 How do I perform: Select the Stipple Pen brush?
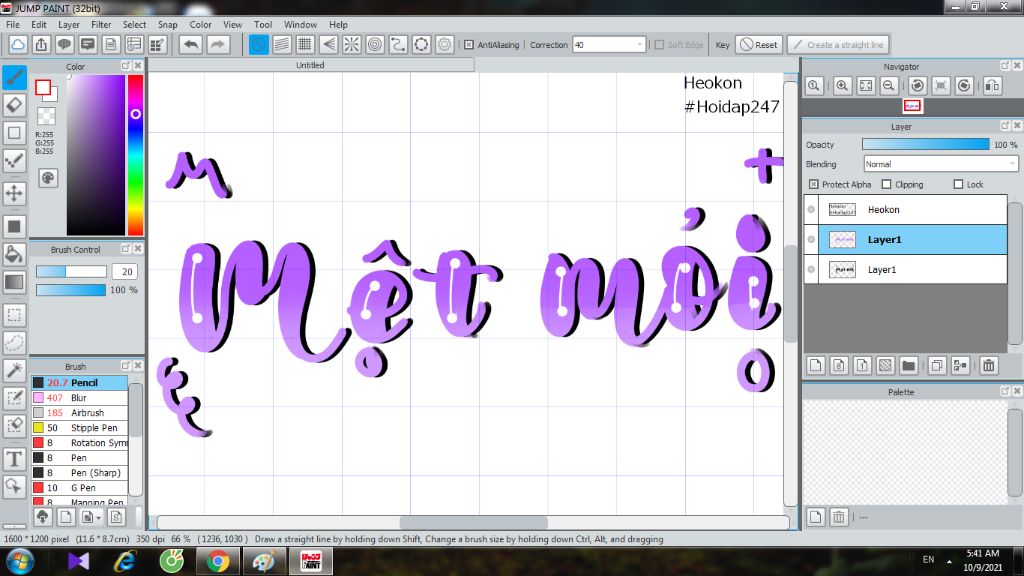(80, 428)
